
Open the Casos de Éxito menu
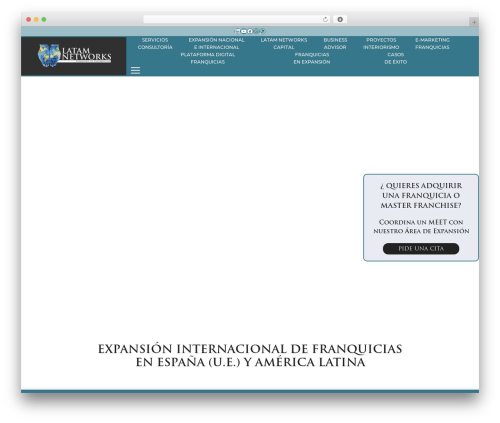[395, 58]
